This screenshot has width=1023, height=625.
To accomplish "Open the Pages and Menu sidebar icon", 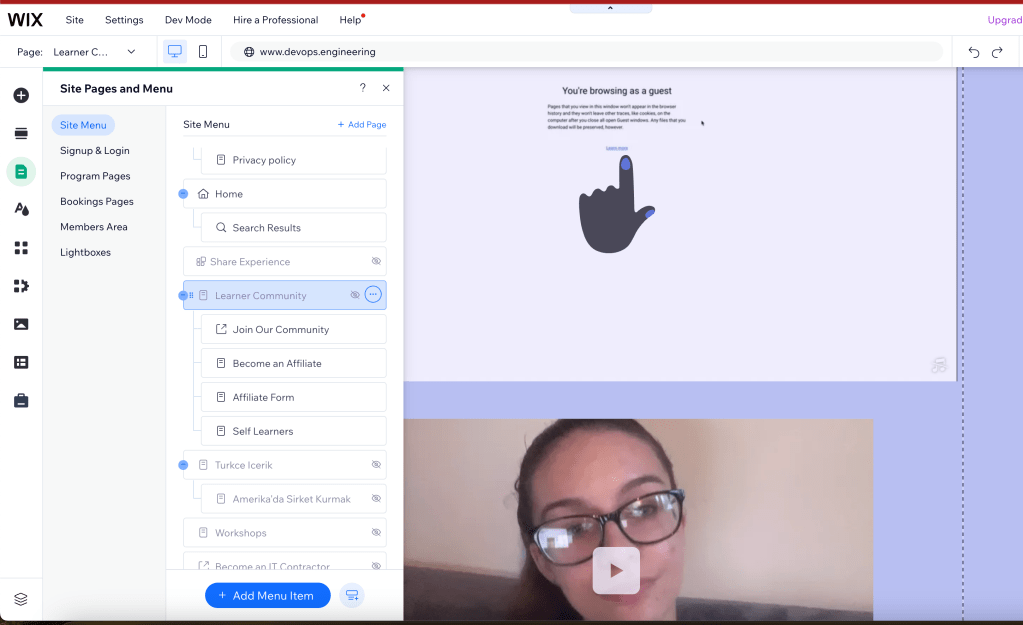I will click(x=21, y=172).
